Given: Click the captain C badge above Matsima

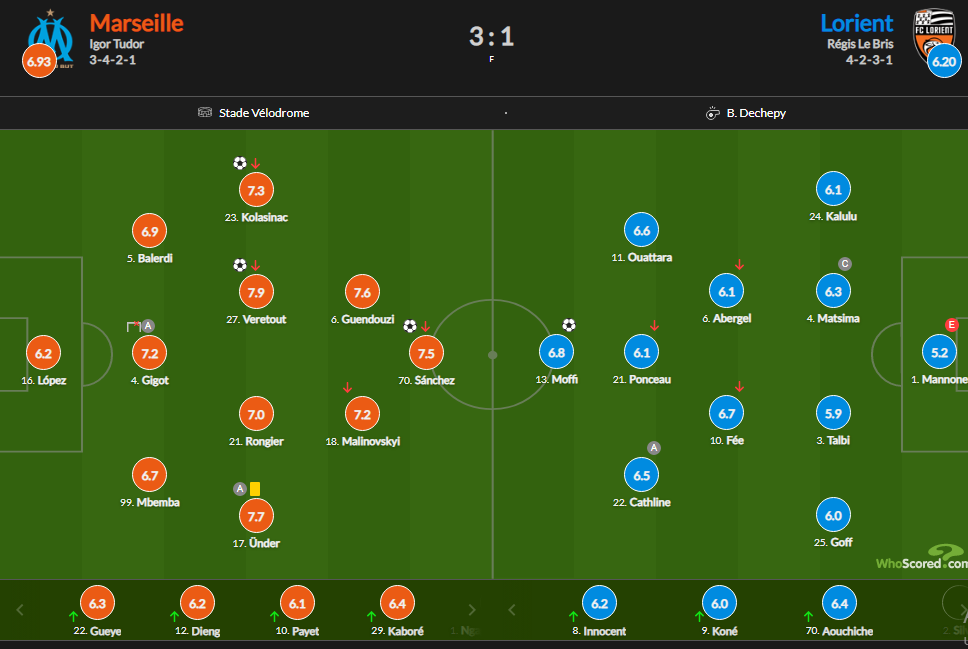Looking at the screenshot, I should click(x=845, y=264).
